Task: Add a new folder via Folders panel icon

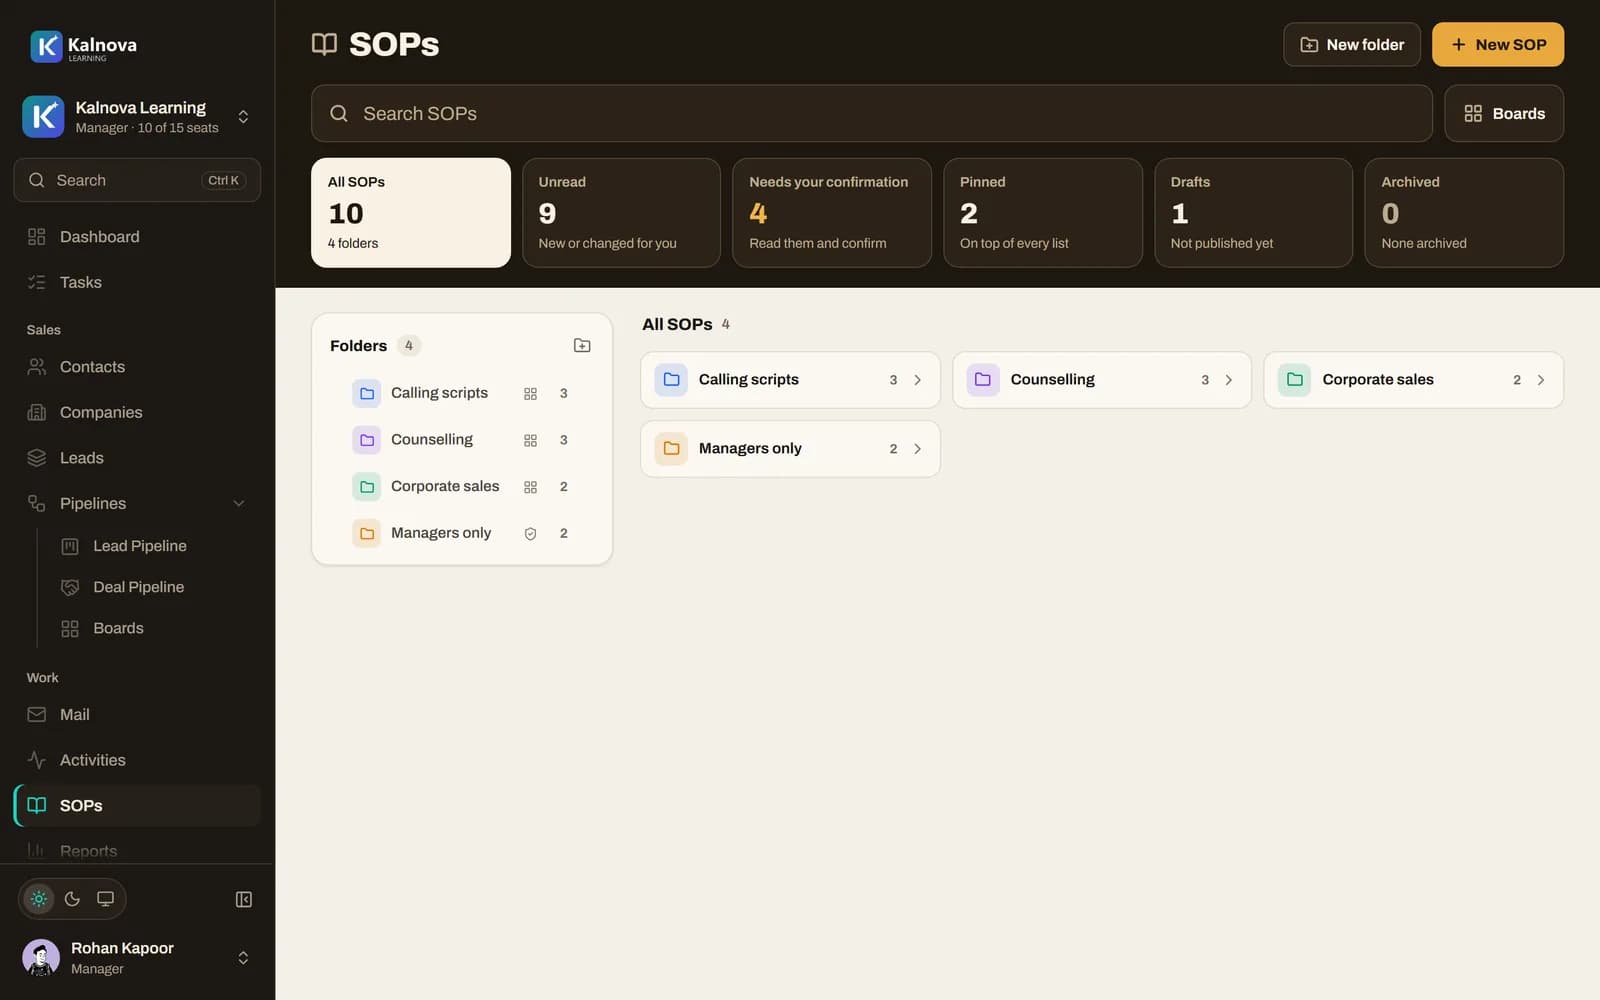Action: tap(582, 345)
